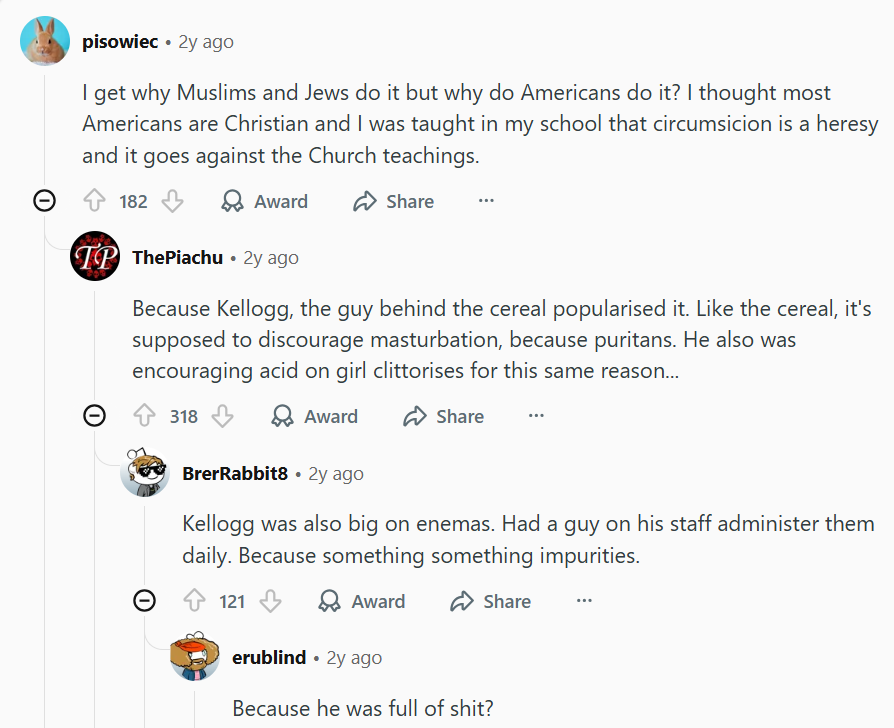Click ThePiachu's red avatar image

[95, 257]
